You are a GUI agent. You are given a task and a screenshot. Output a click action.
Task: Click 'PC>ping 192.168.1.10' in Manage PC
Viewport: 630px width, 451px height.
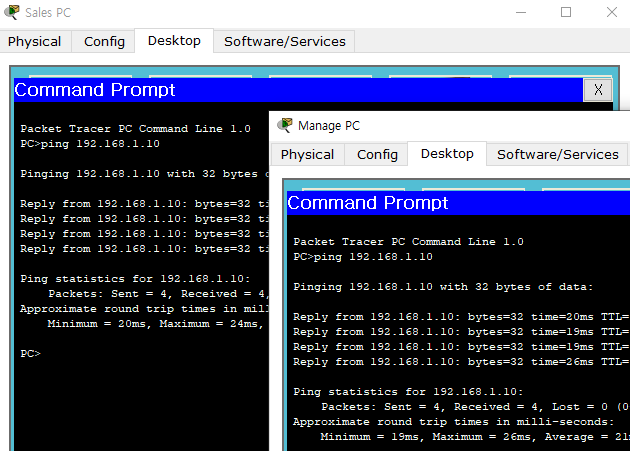363,257
